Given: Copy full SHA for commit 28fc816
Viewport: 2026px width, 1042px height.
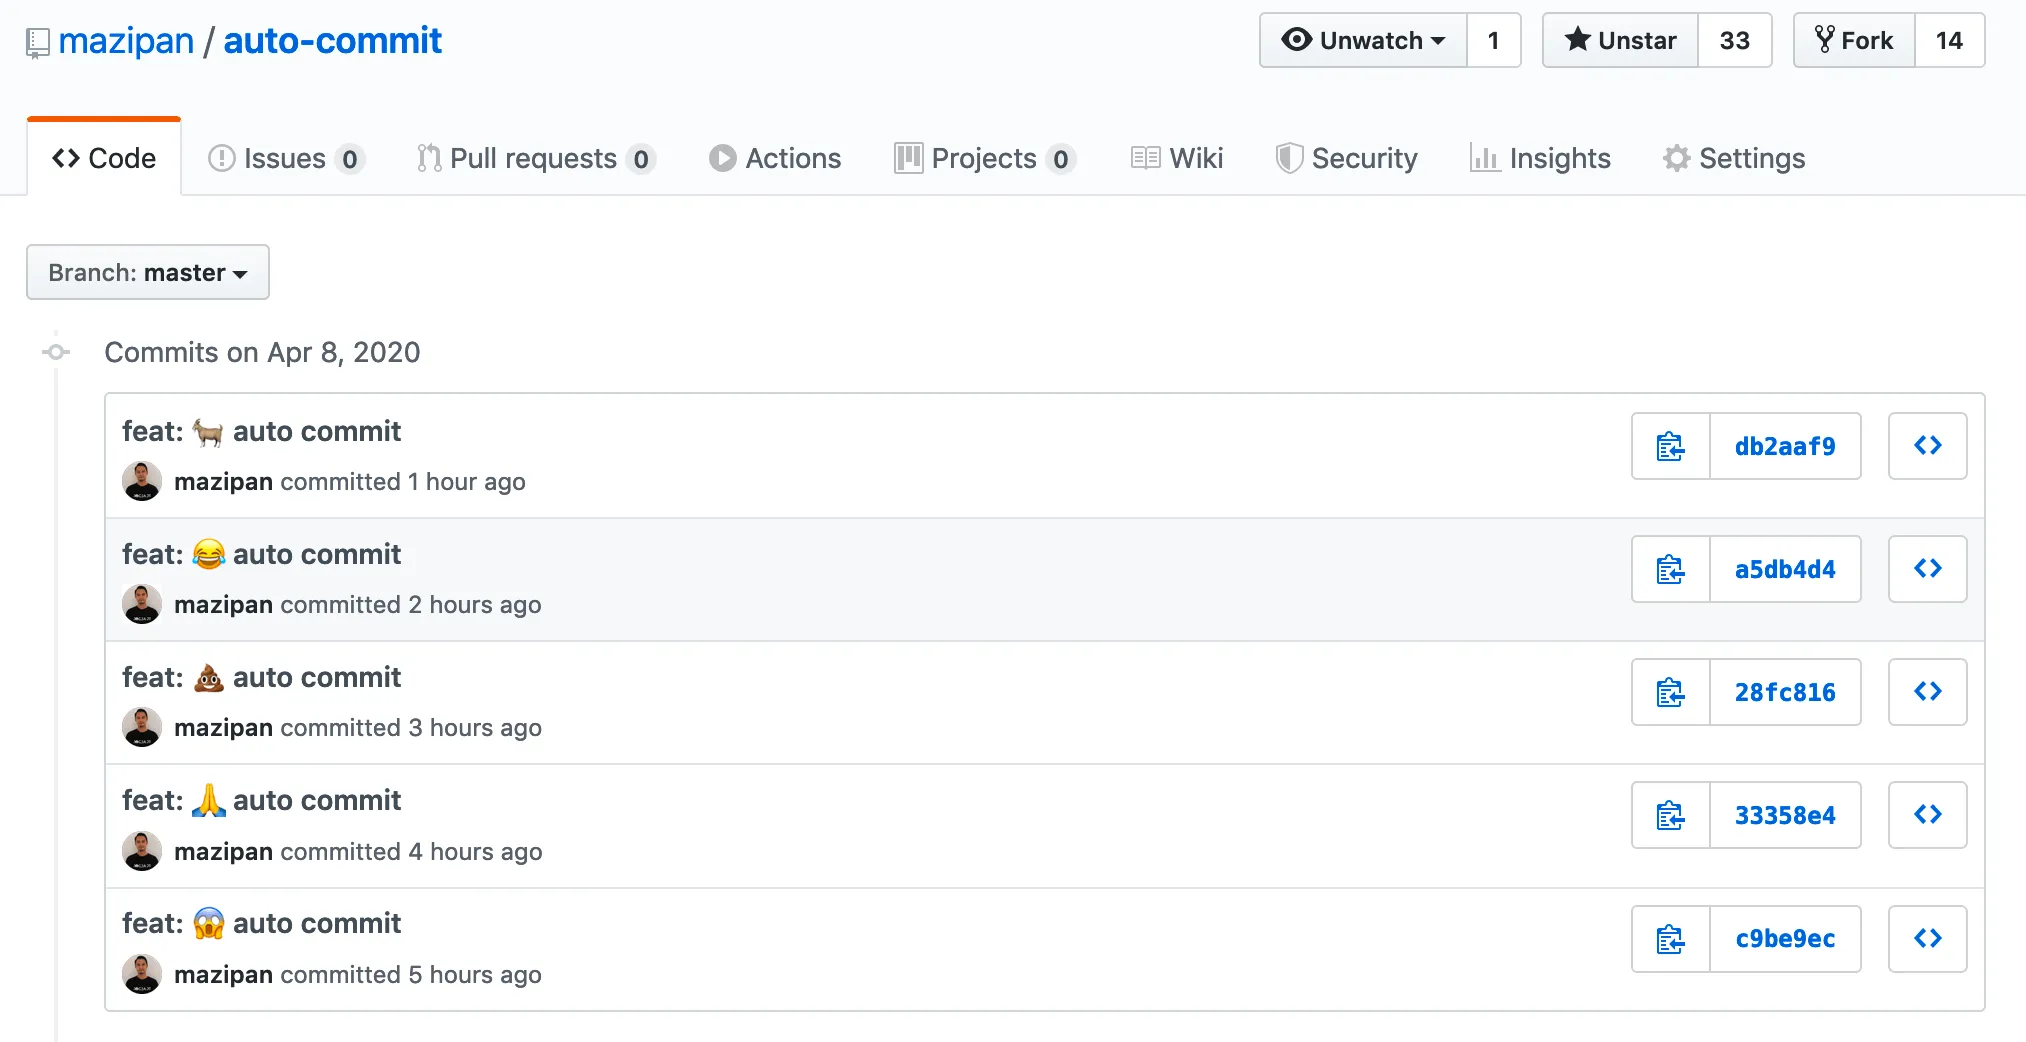Looking at the screenshot, I should pos(1670,692).
